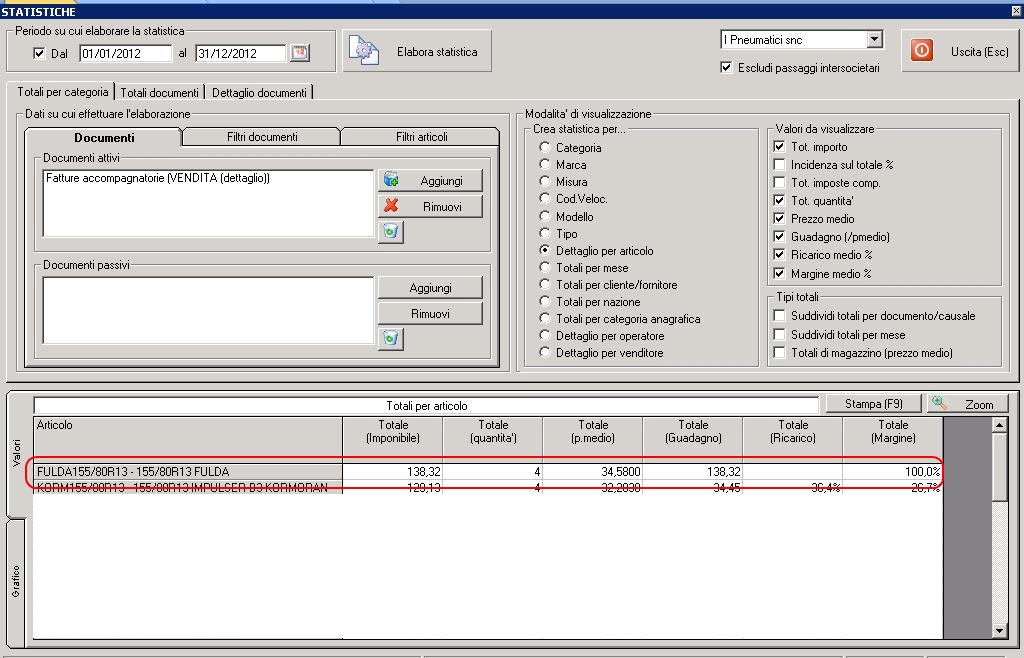The width and height of the screenshot is (1024, 658).
Task: Toggle the Dal date checkbox
Action: [39, 54]
